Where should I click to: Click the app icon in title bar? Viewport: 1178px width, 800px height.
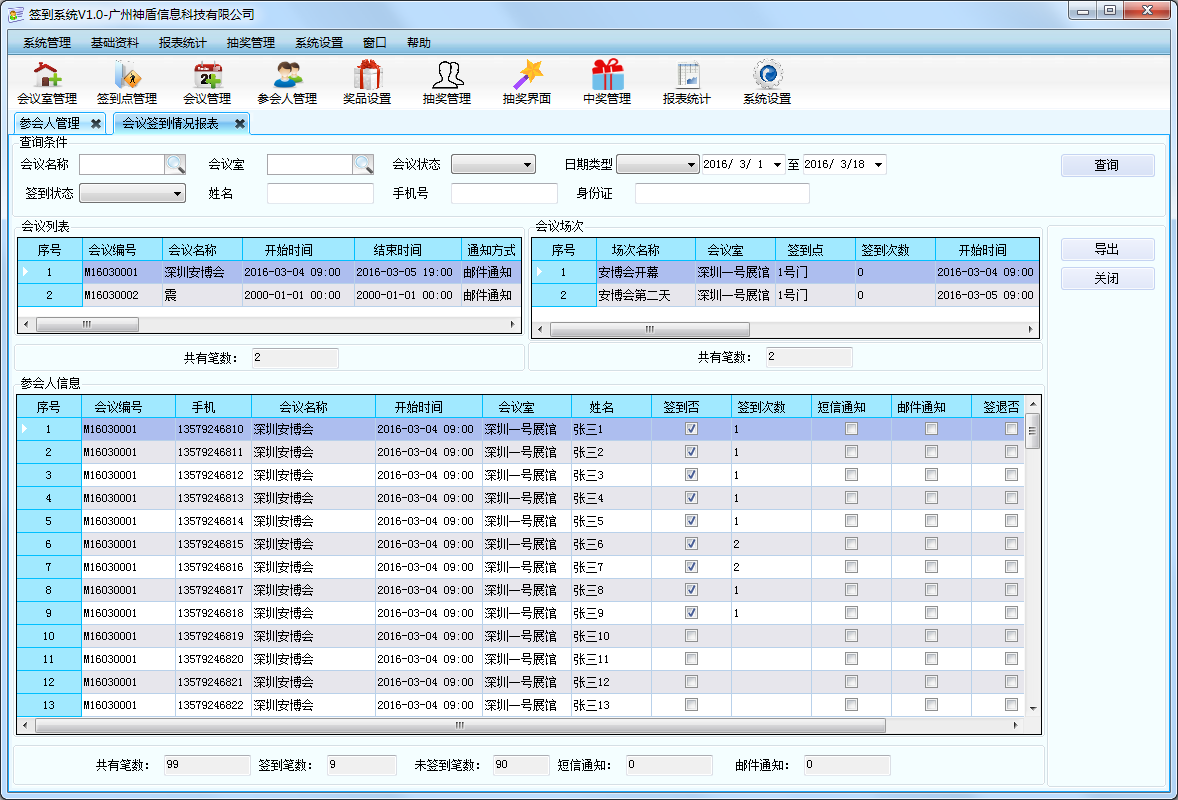[x=15, y=14]
